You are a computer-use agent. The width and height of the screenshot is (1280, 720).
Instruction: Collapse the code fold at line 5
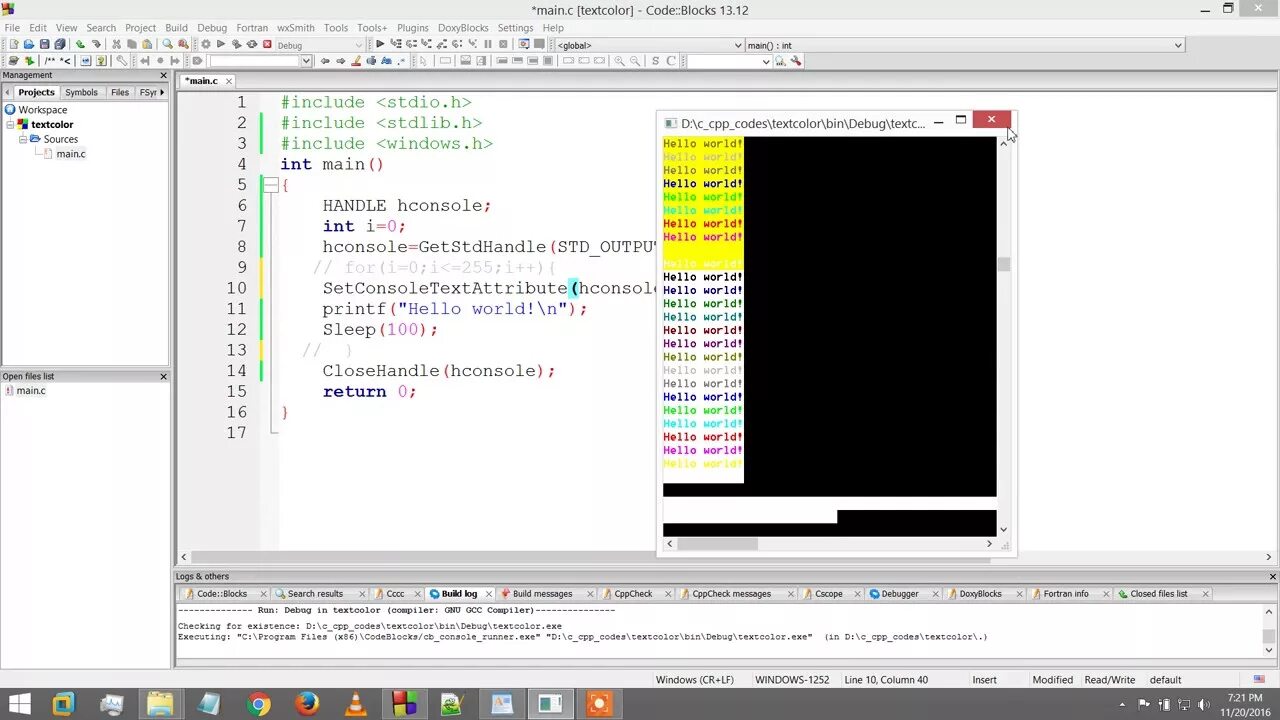click(x=271, y=185)
